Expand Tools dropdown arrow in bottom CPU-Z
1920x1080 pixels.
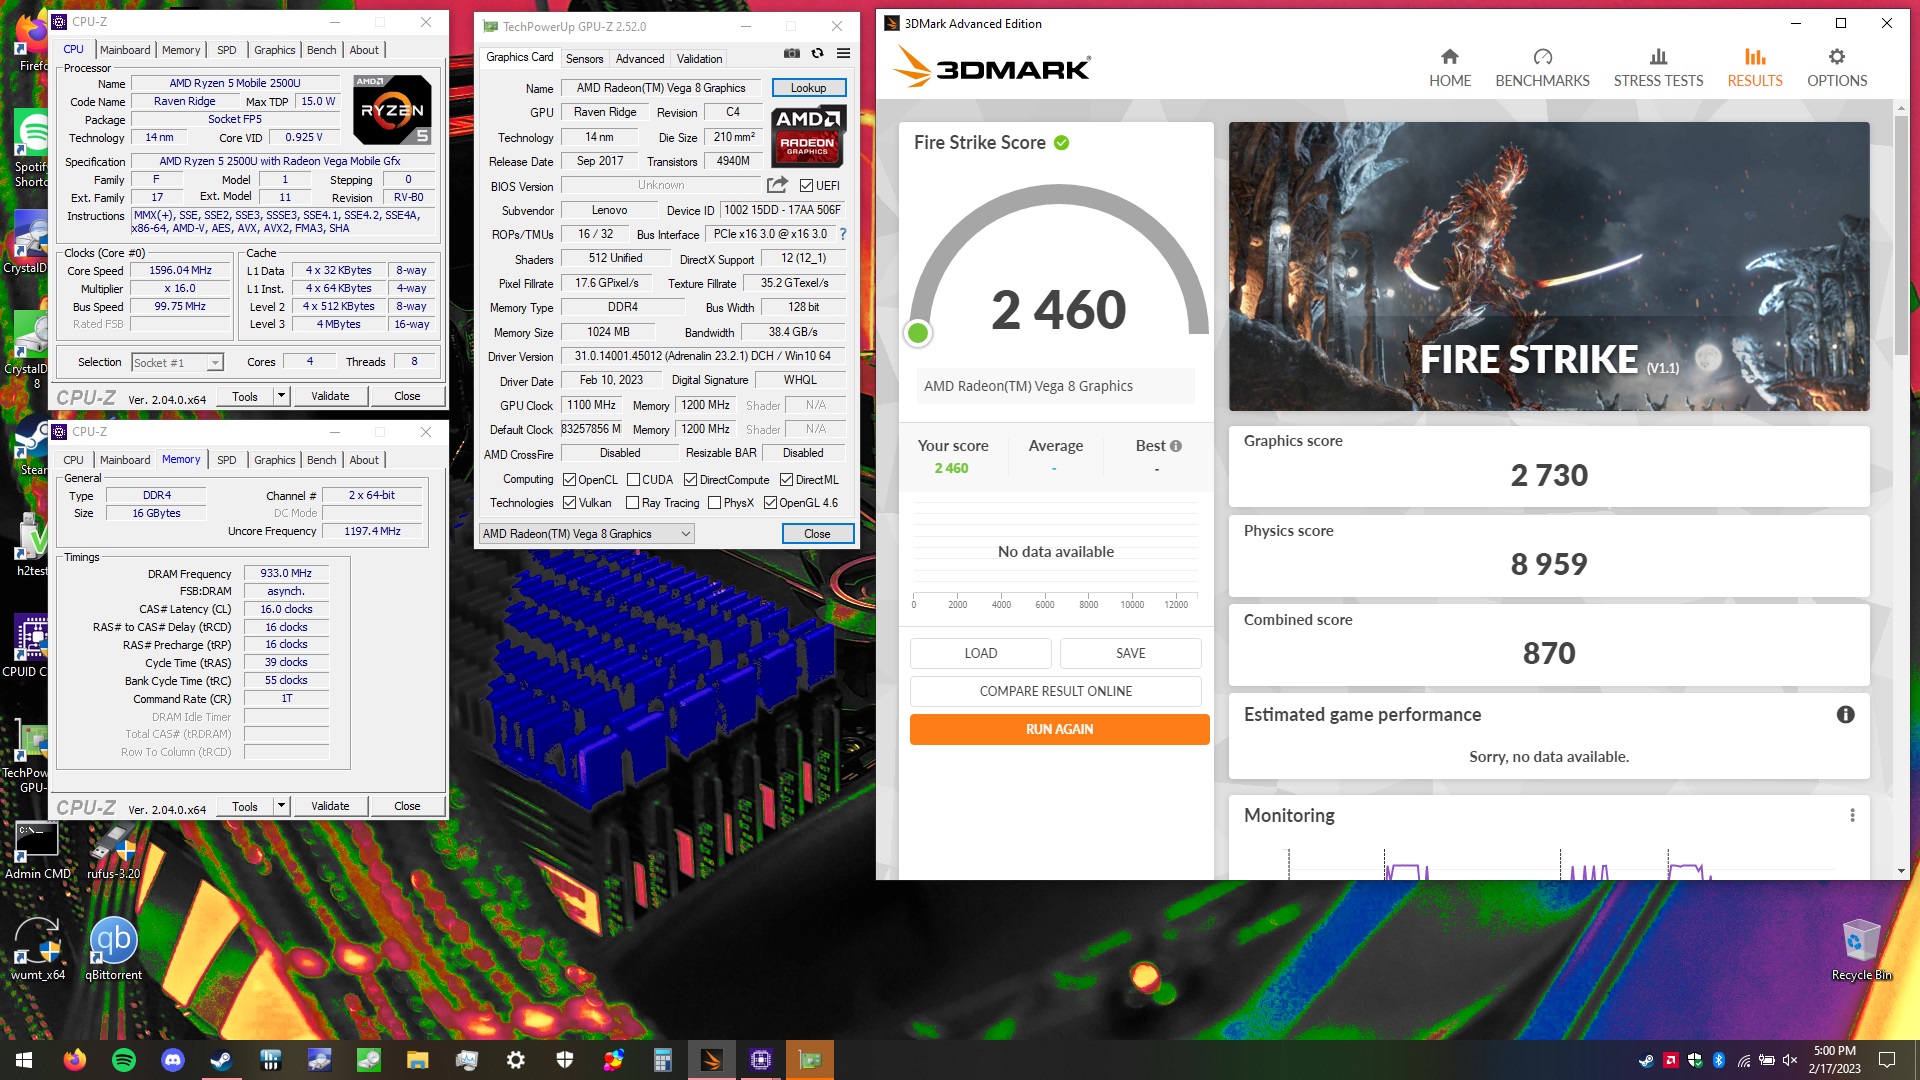point(281,806)
